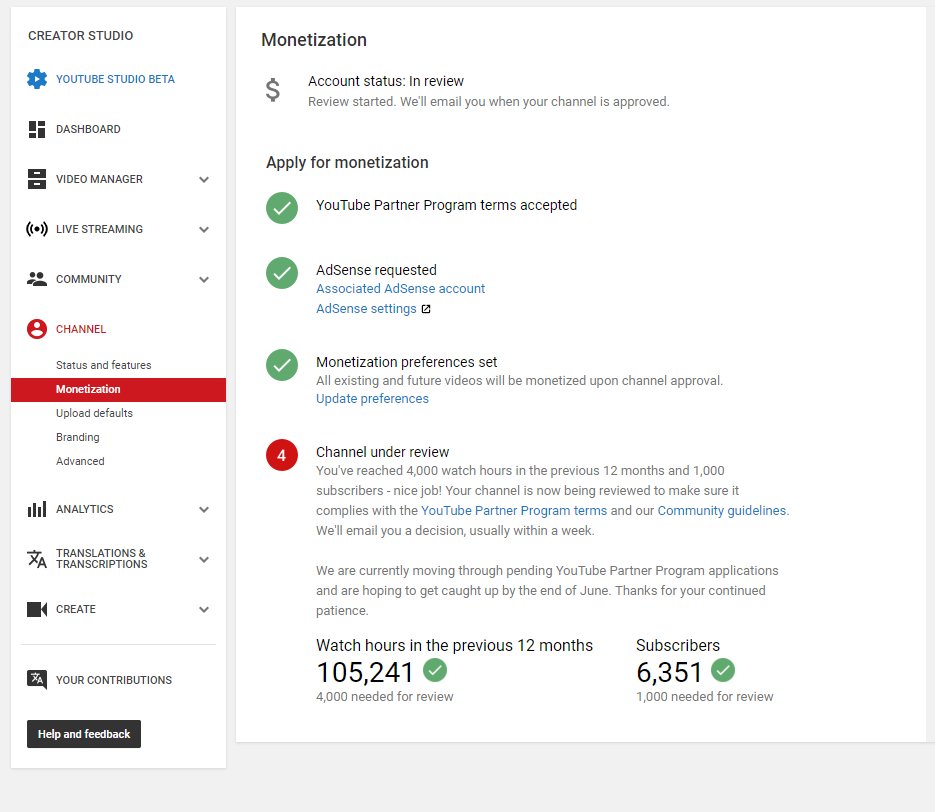The image size is (935, 812).
Task: Expand the Live Streaming chevron
Action: (204, 230)
